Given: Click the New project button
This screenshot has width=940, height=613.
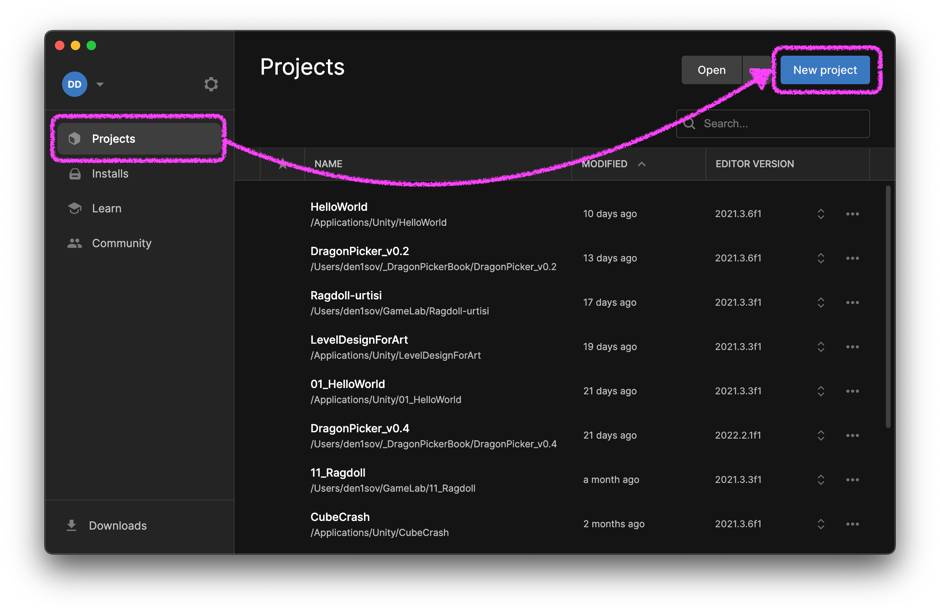Looking at the screenshot, I should click(x=825, y=70).
